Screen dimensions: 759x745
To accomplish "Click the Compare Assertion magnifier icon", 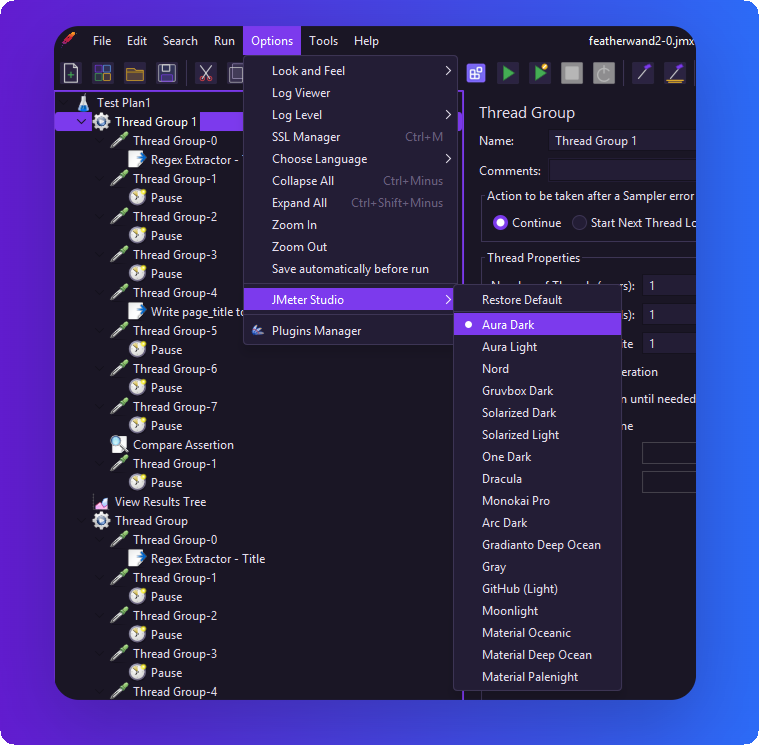I will [119, 444].
